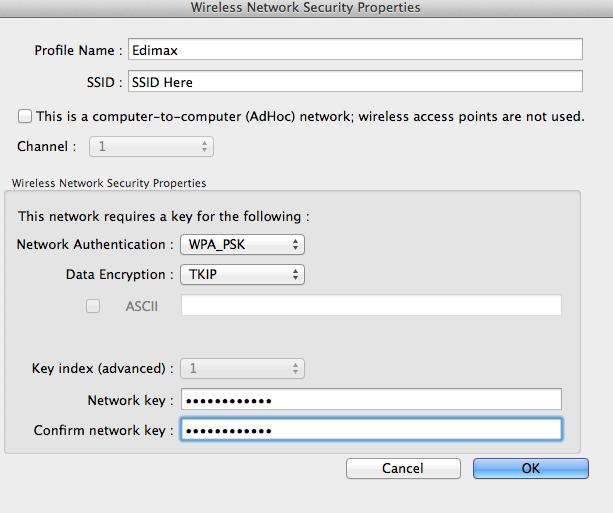Confirm settings with the OK button
The width and height of the screenshot is (613, 513).
point(531,468)
